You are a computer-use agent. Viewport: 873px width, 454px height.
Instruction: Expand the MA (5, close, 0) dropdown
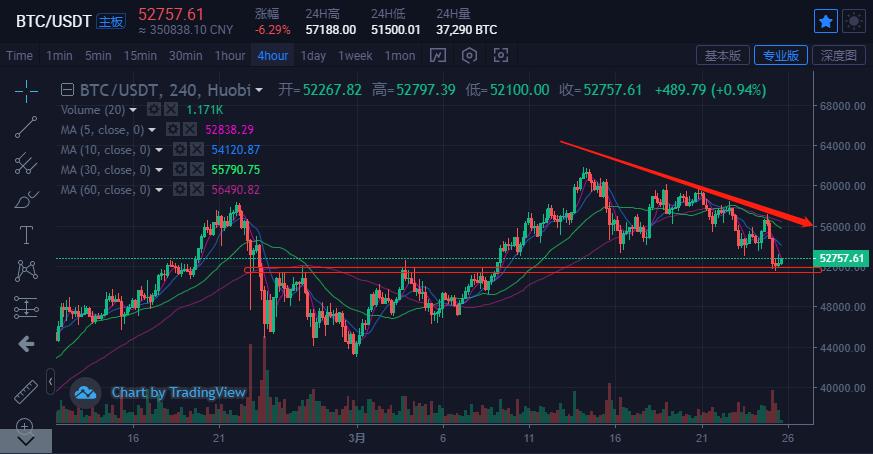click(x=152, y=130)
